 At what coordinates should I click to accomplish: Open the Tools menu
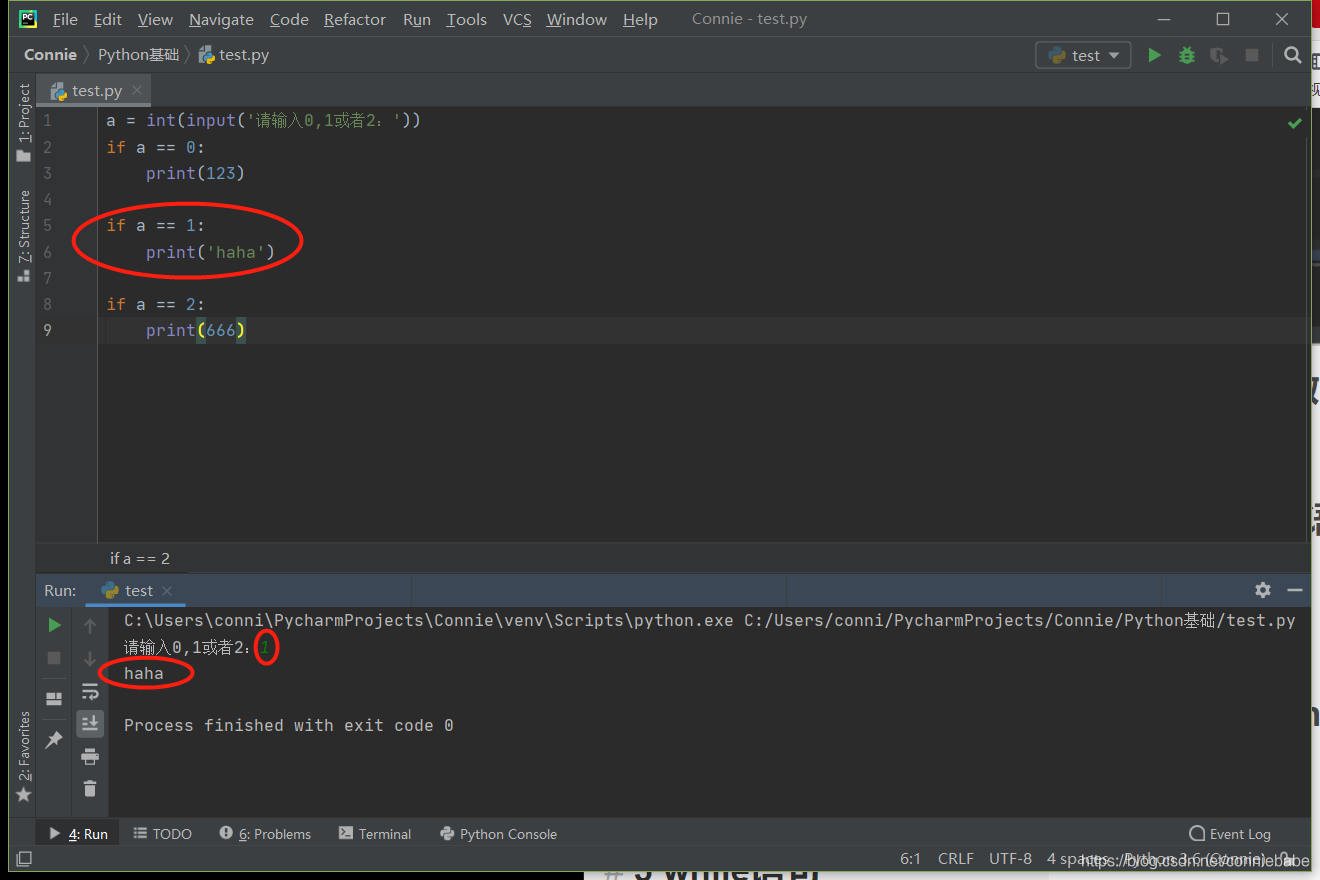[x=466, y=19]
